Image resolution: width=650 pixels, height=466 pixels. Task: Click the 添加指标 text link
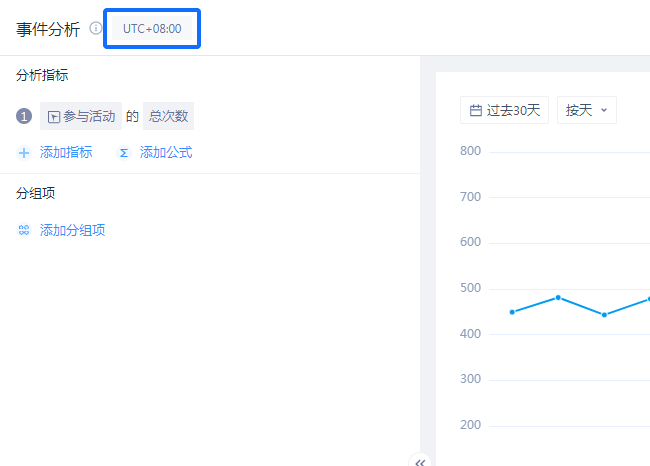pos(66,153)
